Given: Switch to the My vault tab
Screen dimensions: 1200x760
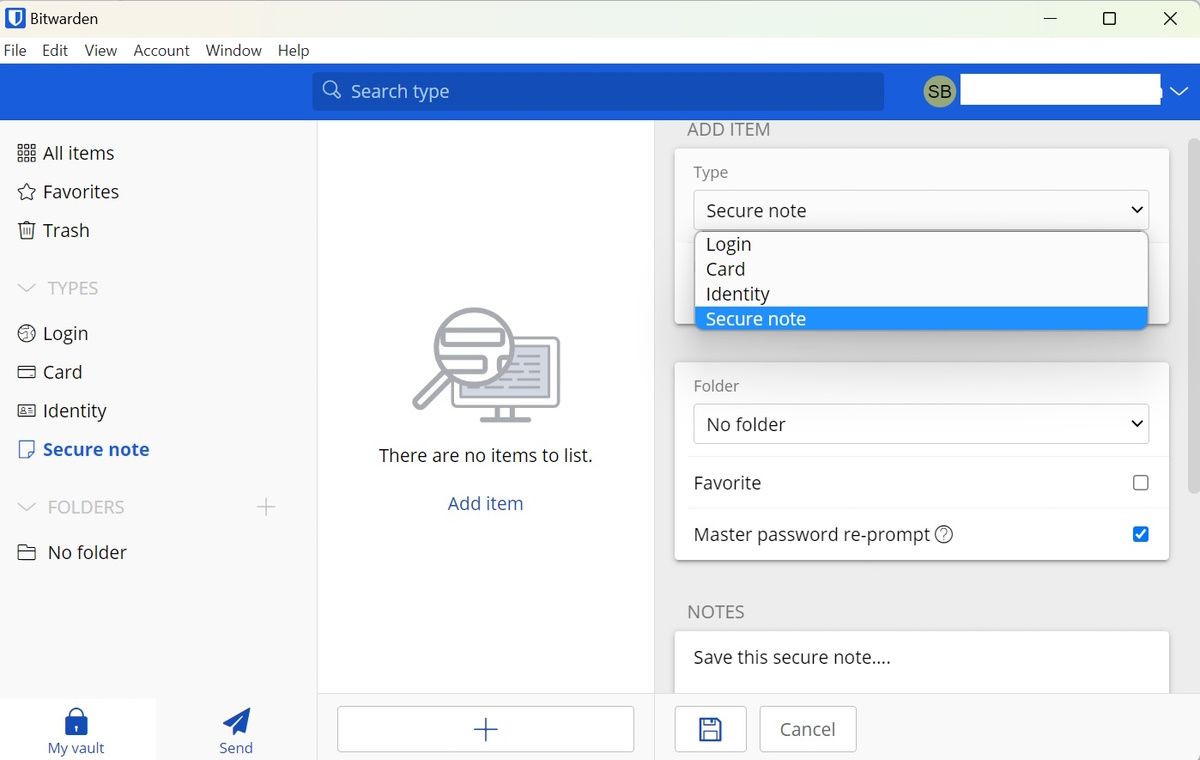Looking at the screenshot, I should pos(77,729).
